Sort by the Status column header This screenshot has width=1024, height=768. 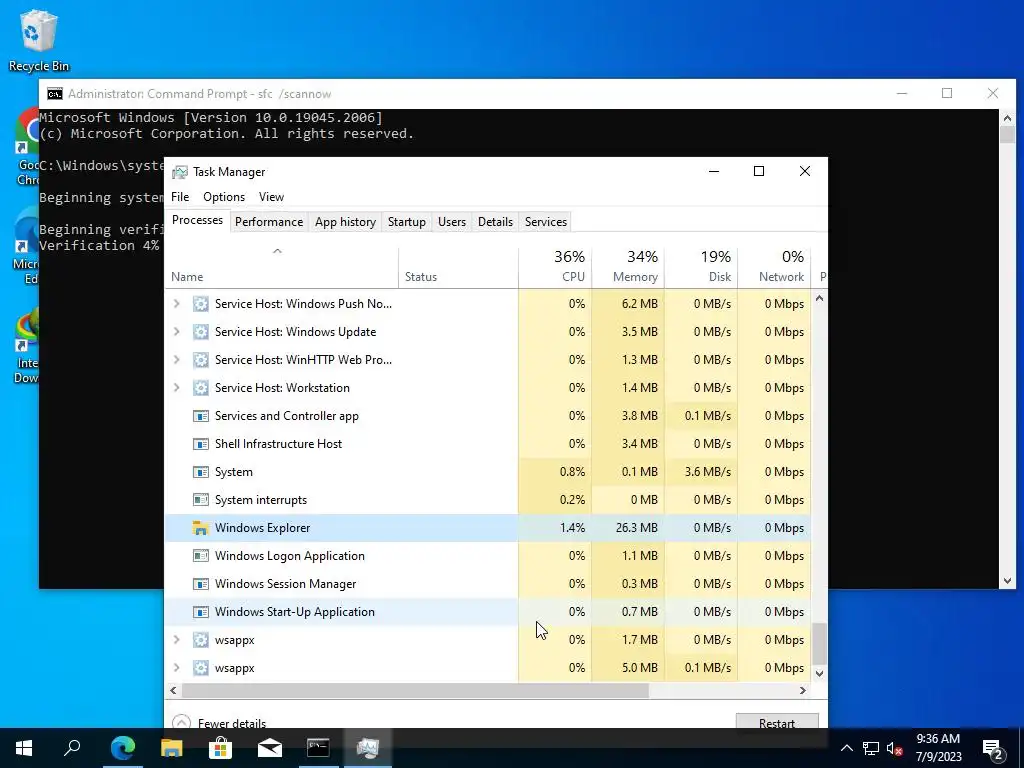(x=458, y=268)
